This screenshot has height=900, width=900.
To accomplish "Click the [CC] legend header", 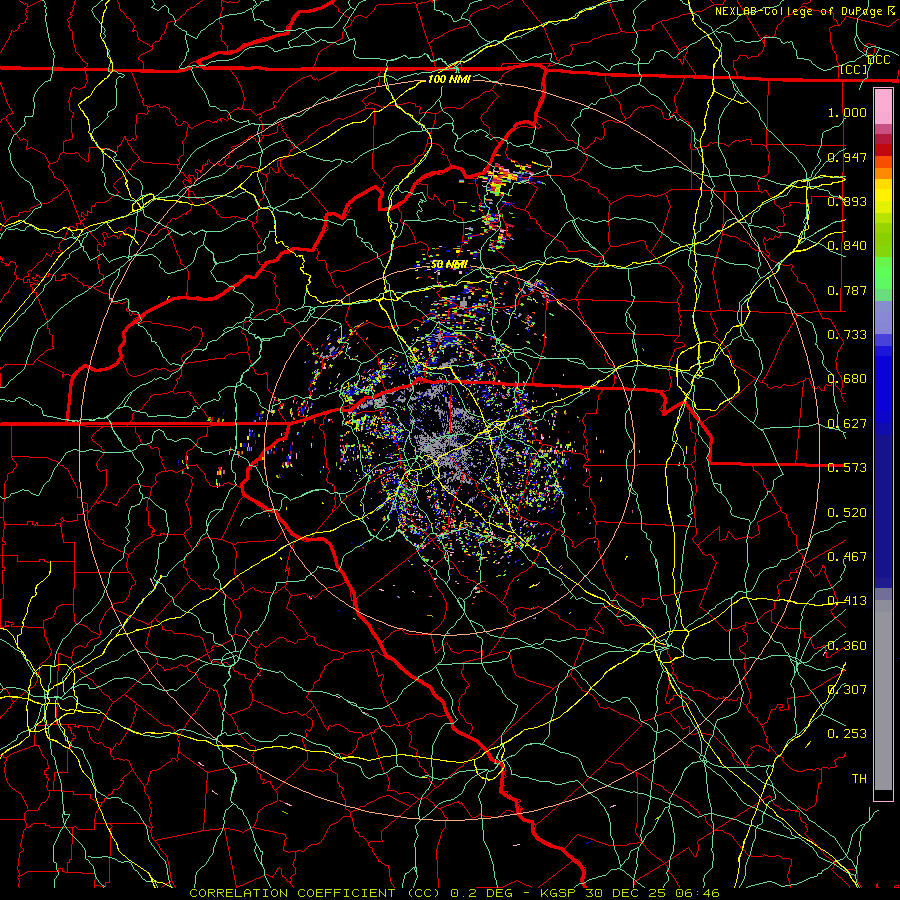I will (854, 70).
